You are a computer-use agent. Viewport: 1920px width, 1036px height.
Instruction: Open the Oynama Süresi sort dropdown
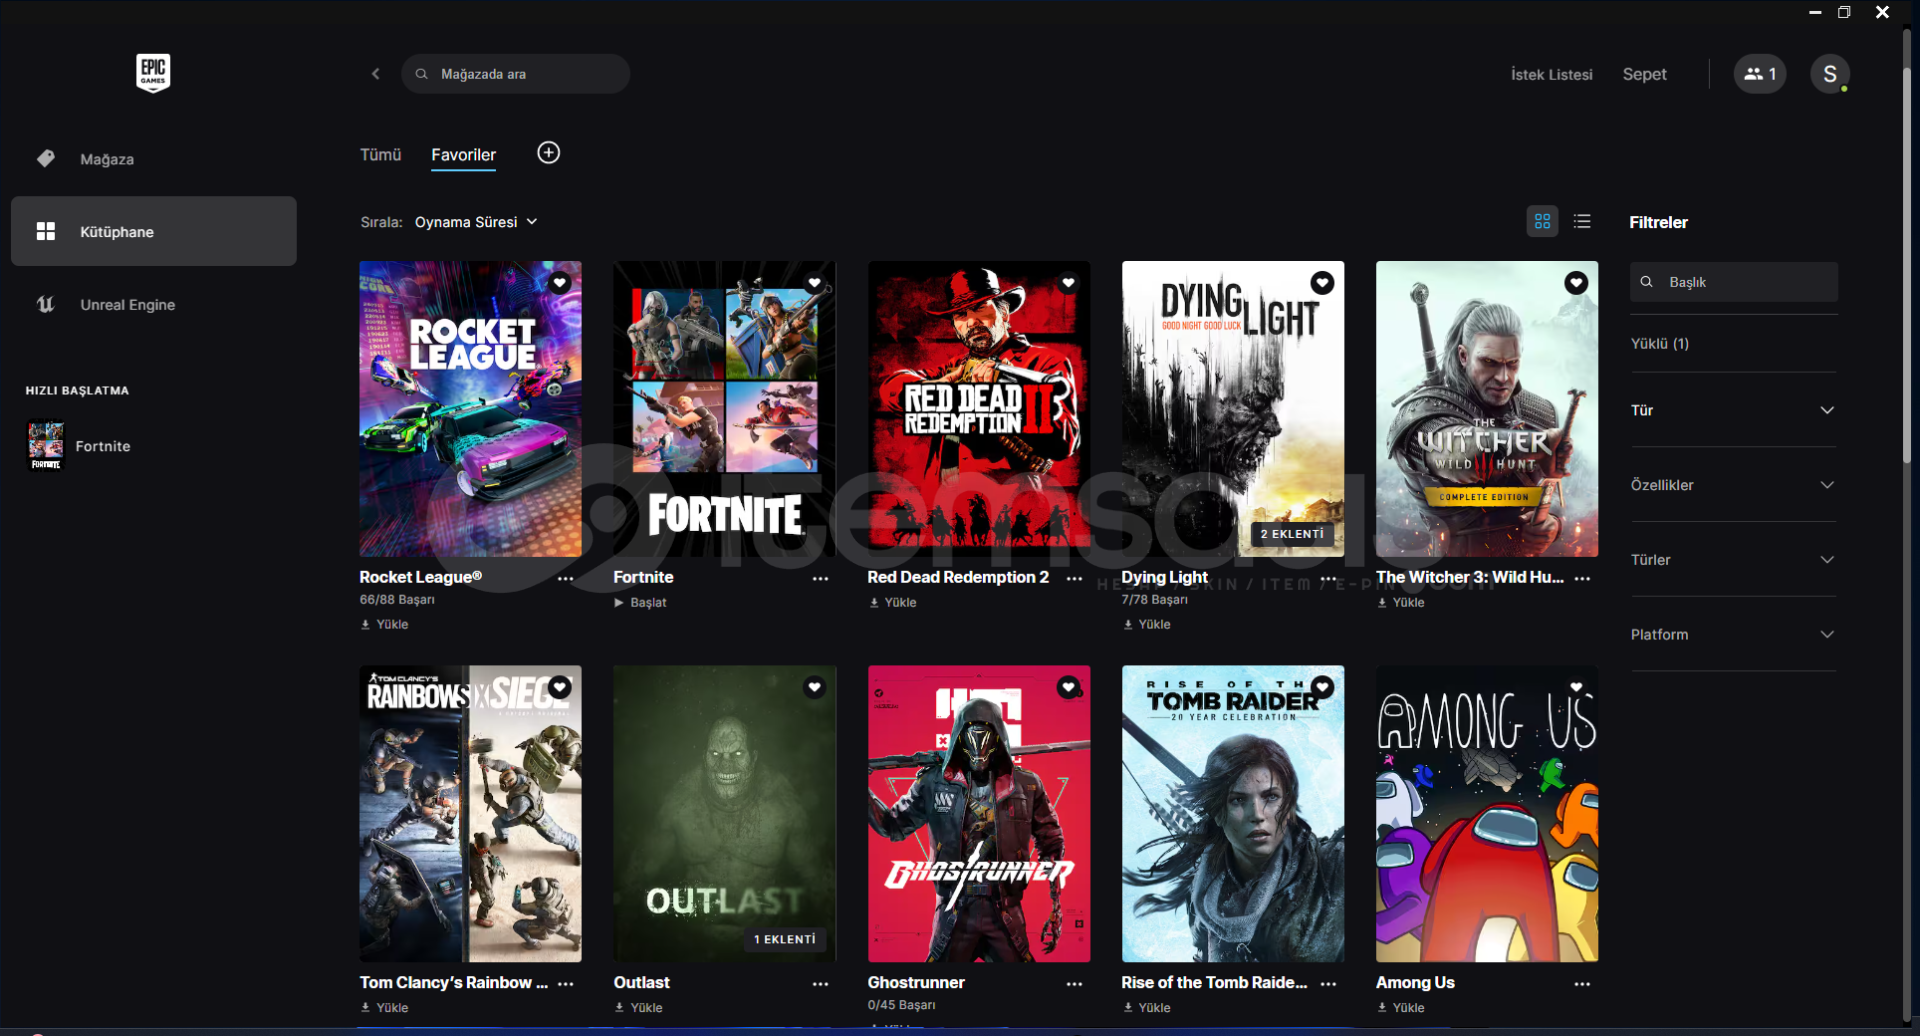coord(476,222)
